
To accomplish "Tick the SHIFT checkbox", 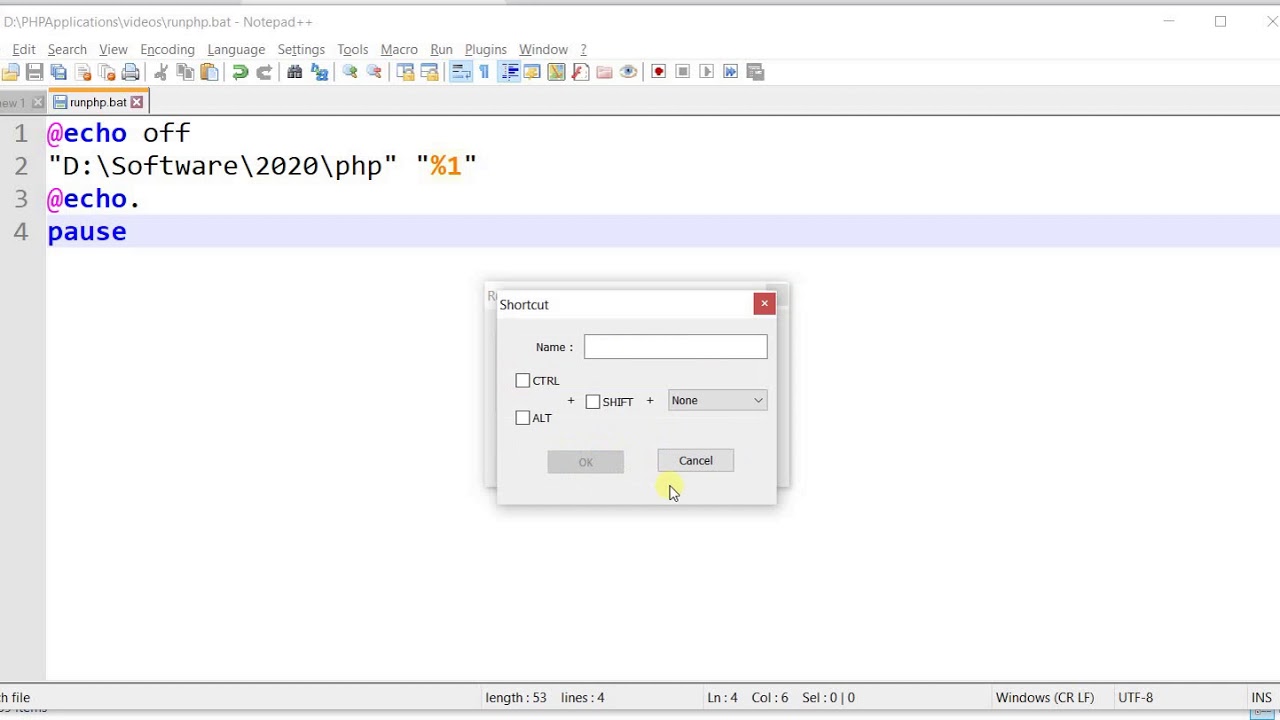I will pos(593,402).
